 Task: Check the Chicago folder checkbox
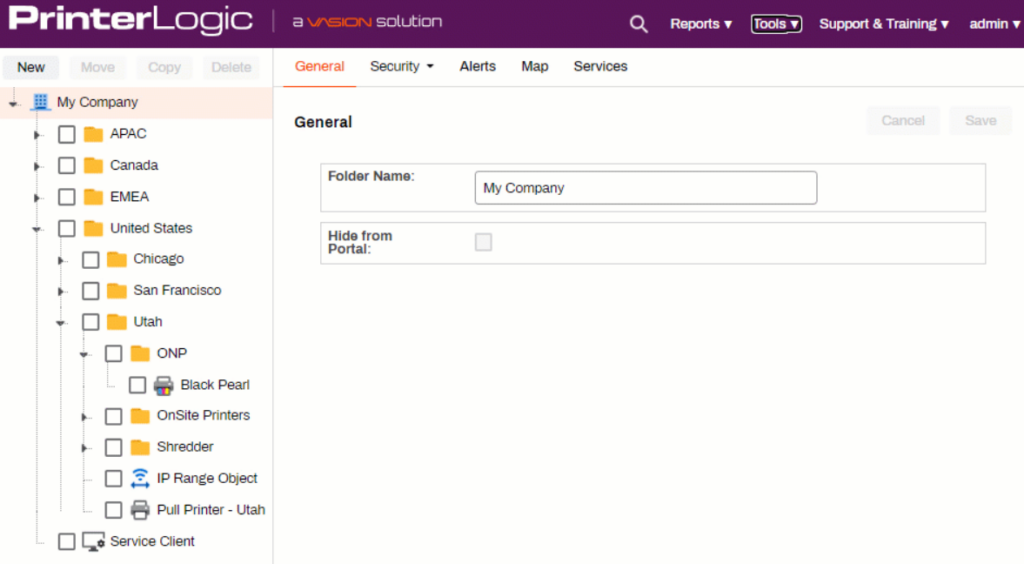91,260
